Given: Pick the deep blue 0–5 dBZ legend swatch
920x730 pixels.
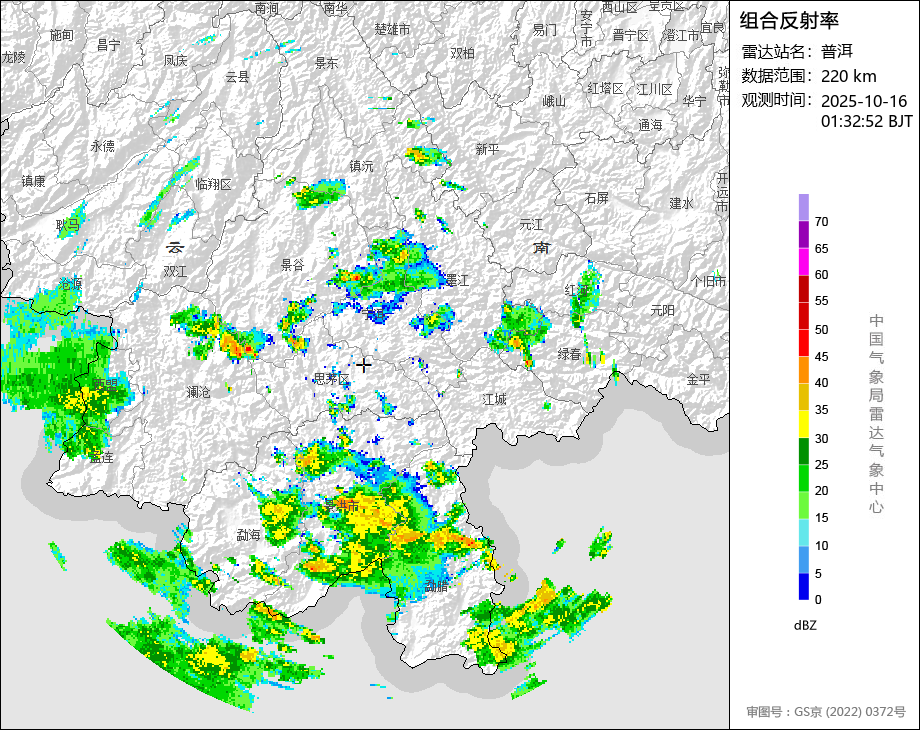Looking at the screenshot, I should click(803, 586).
